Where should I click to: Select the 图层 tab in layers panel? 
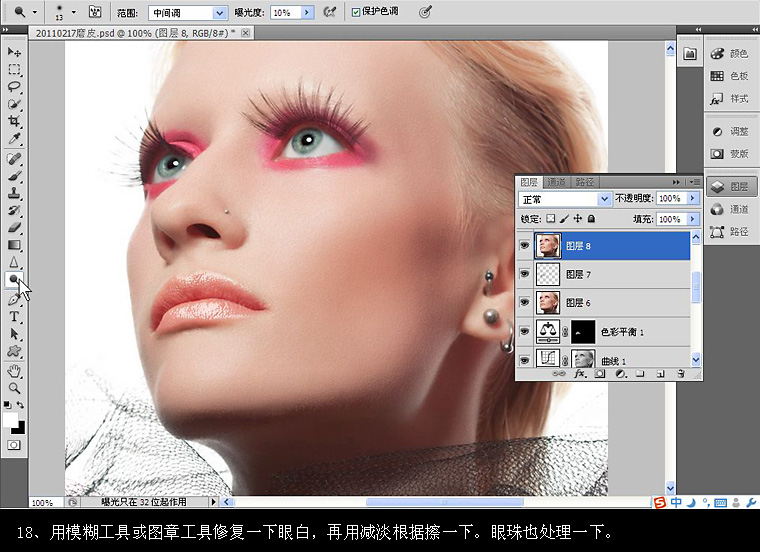(x=529, y=182)
